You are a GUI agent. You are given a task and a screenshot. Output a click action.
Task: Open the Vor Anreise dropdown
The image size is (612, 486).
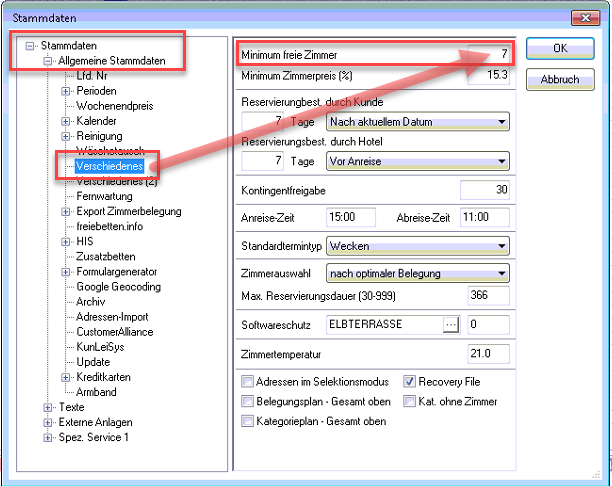point(418,161)
